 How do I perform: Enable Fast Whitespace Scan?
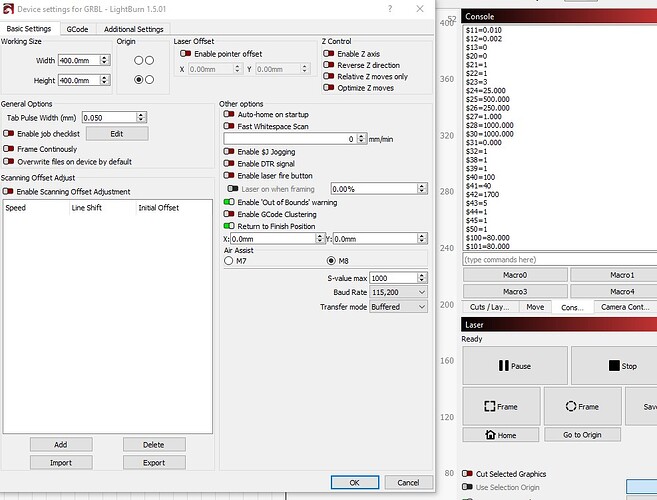[229, 126]
